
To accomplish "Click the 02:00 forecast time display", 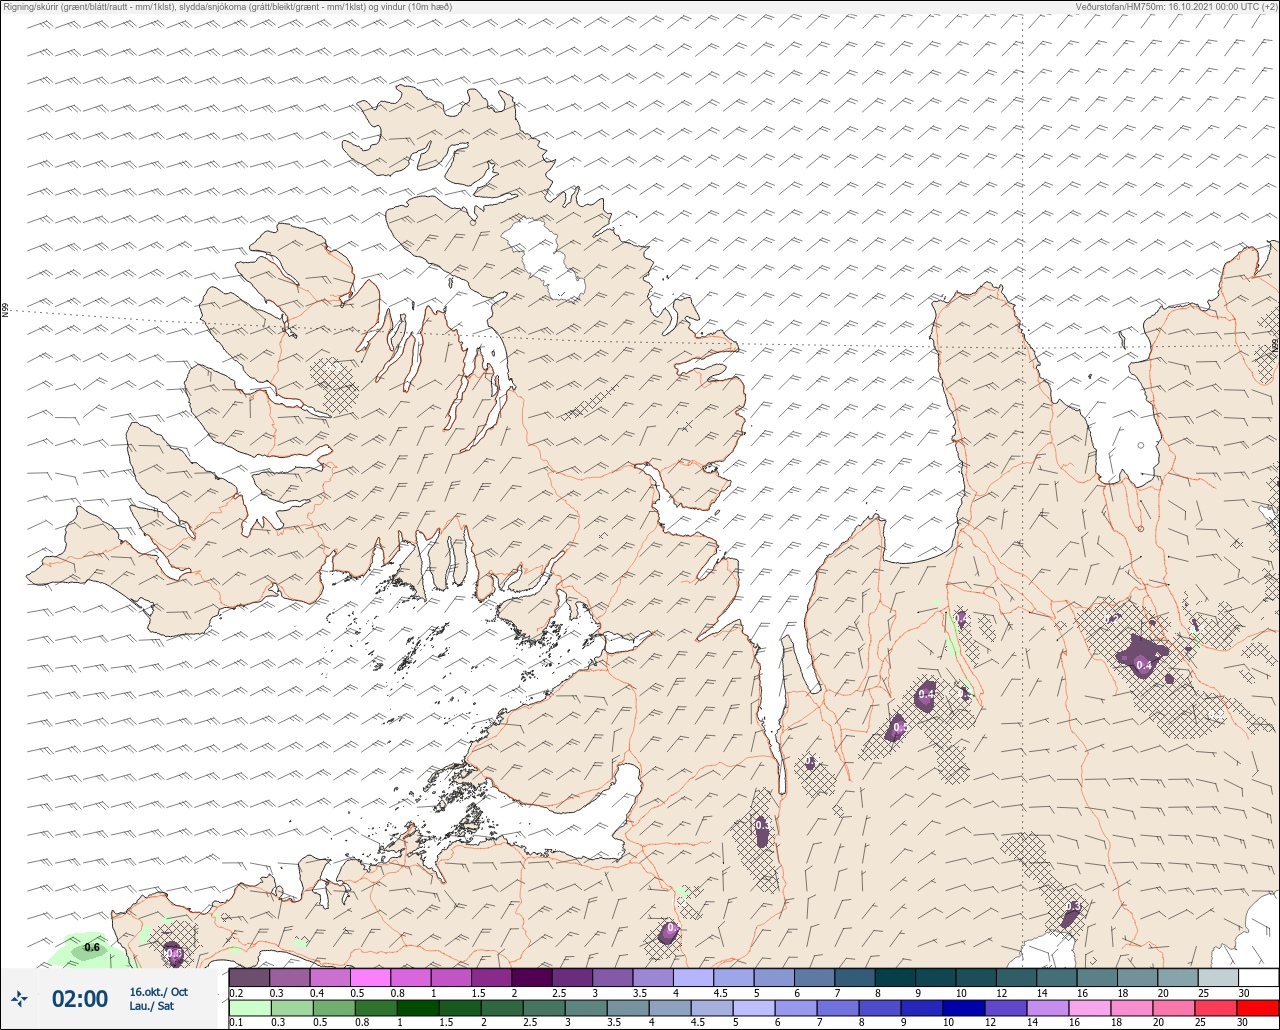I will [80, 999].
